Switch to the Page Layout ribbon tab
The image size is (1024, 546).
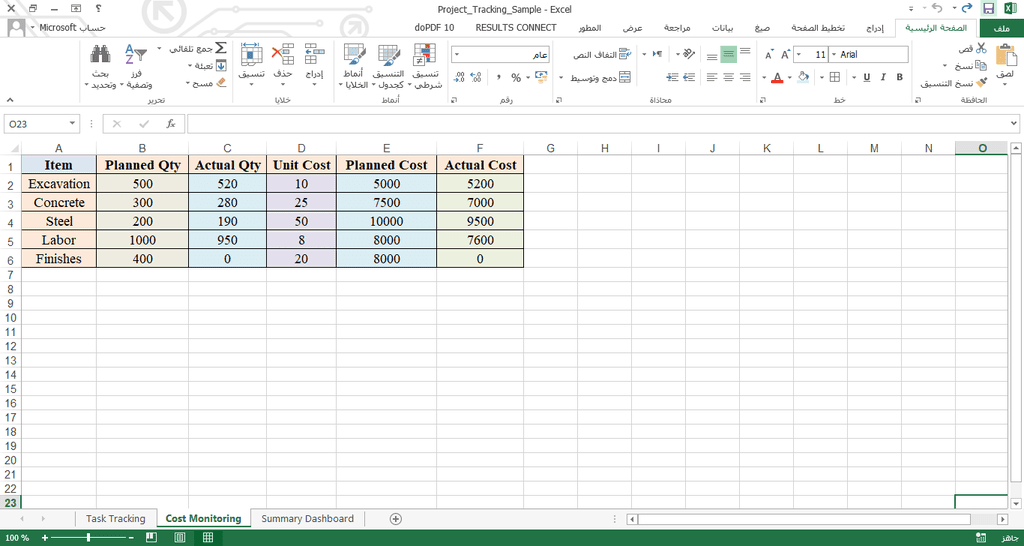(x=818, y=28)
